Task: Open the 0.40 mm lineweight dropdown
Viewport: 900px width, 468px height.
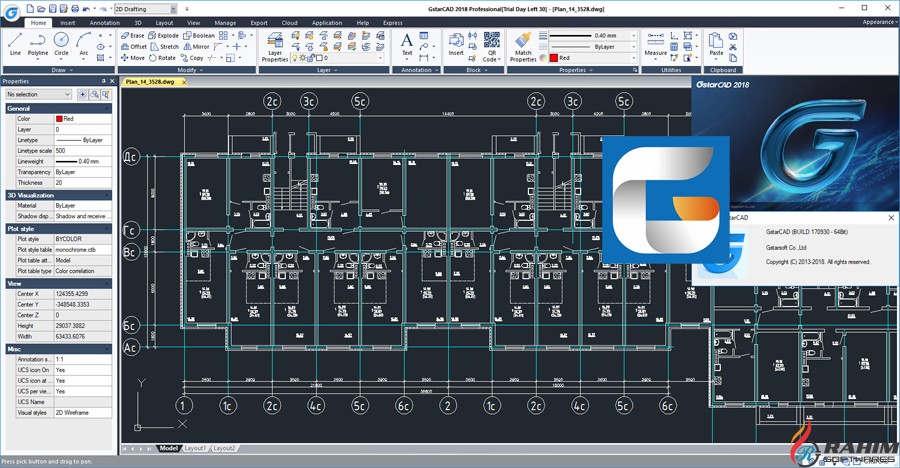Action: click(x=633, y=35)
